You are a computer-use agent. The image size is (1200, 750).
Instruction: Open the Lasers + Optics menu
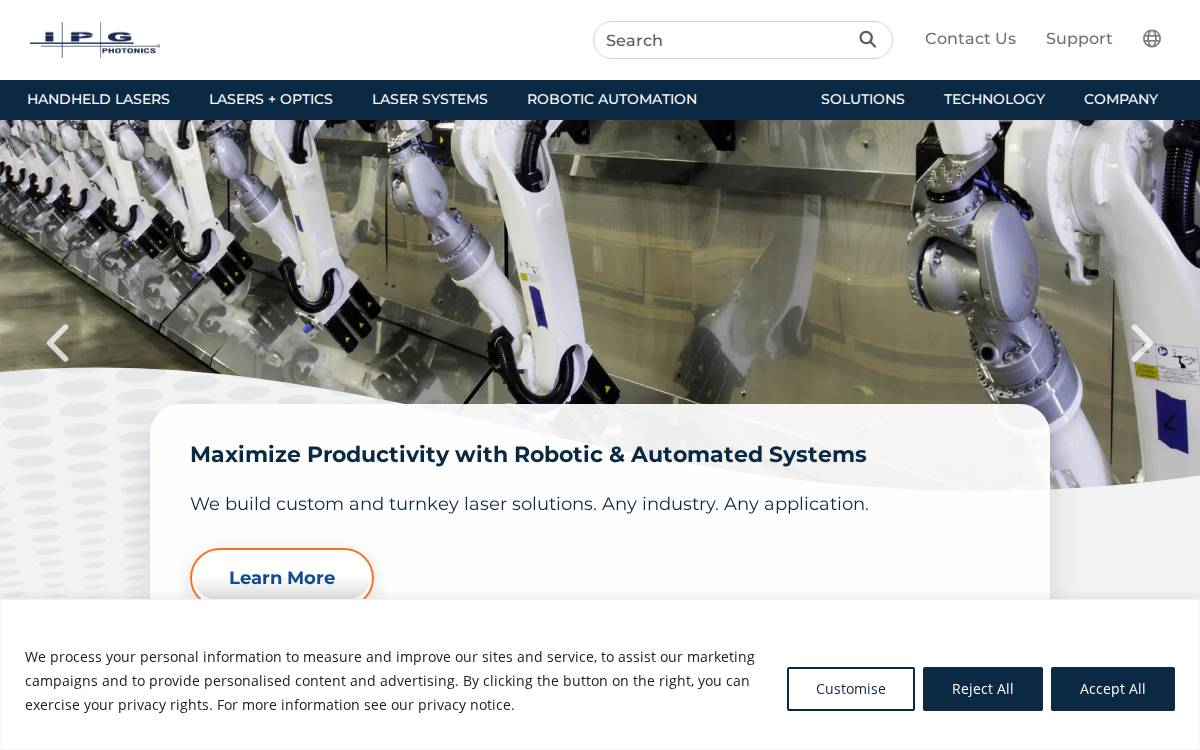tap(271, 100)
